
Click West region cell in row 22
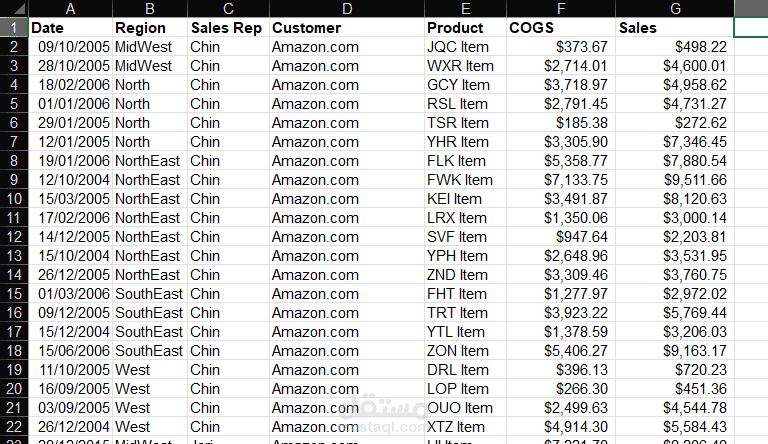coord(150,427)
